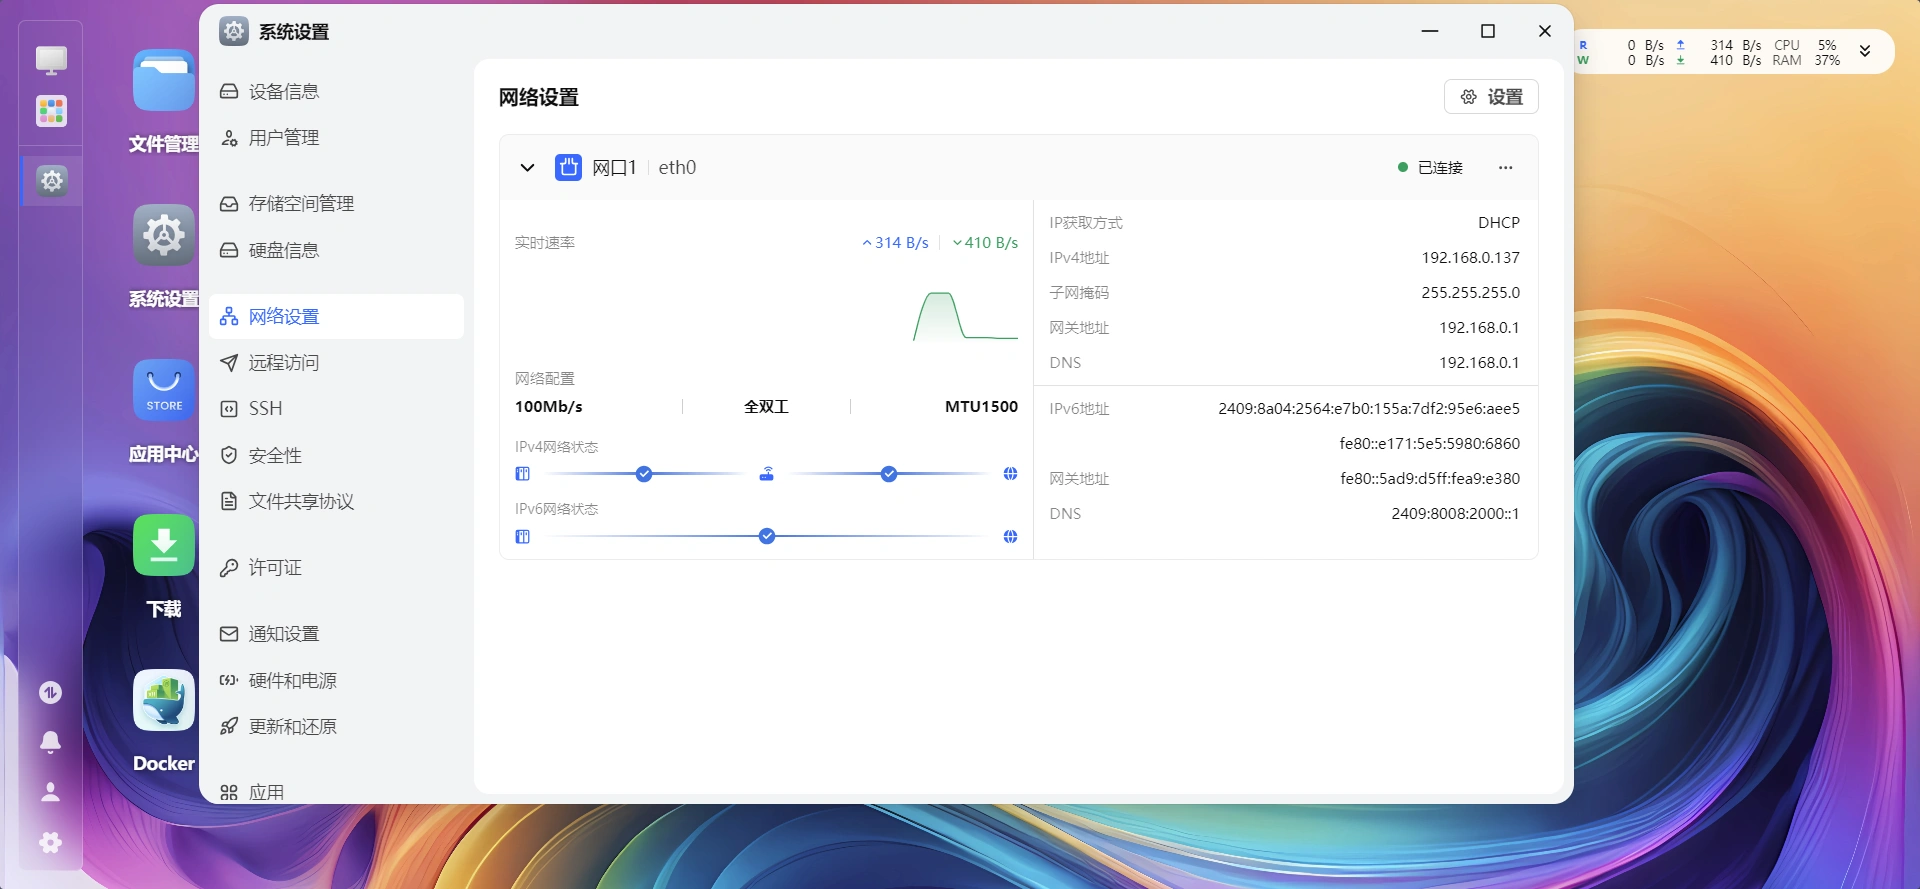Open the activity monitor icon in dock
The height and width of the screenshot is (889, 1920).
click(50, 692)
